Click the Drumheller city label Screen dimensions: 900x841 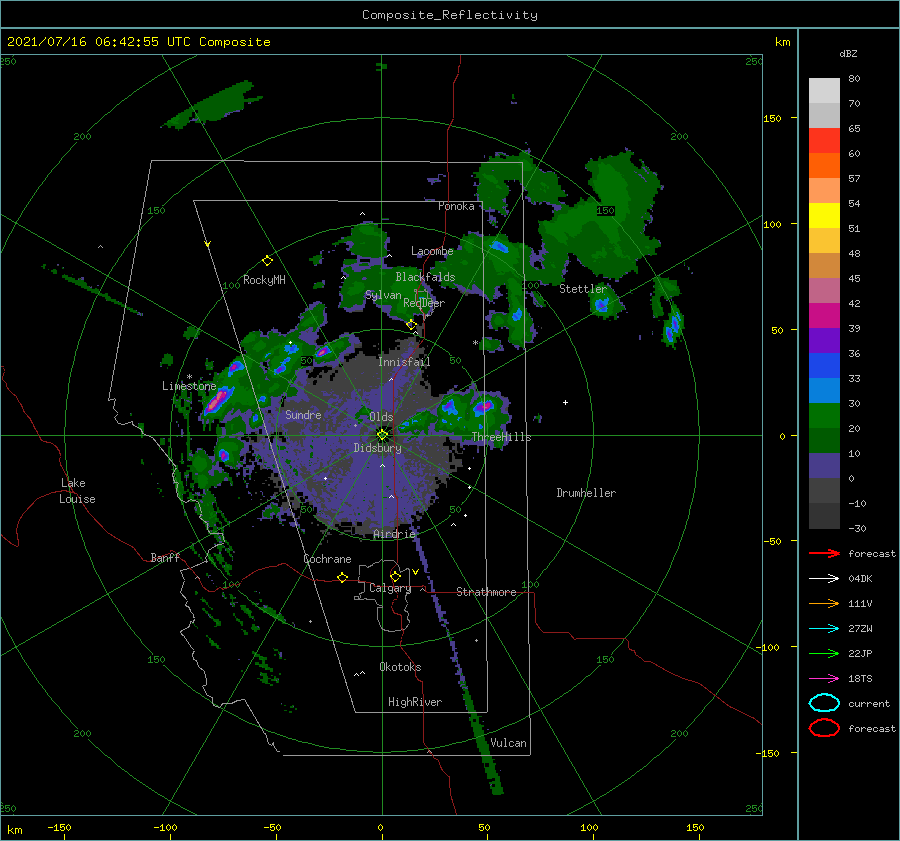click(586, 493)
